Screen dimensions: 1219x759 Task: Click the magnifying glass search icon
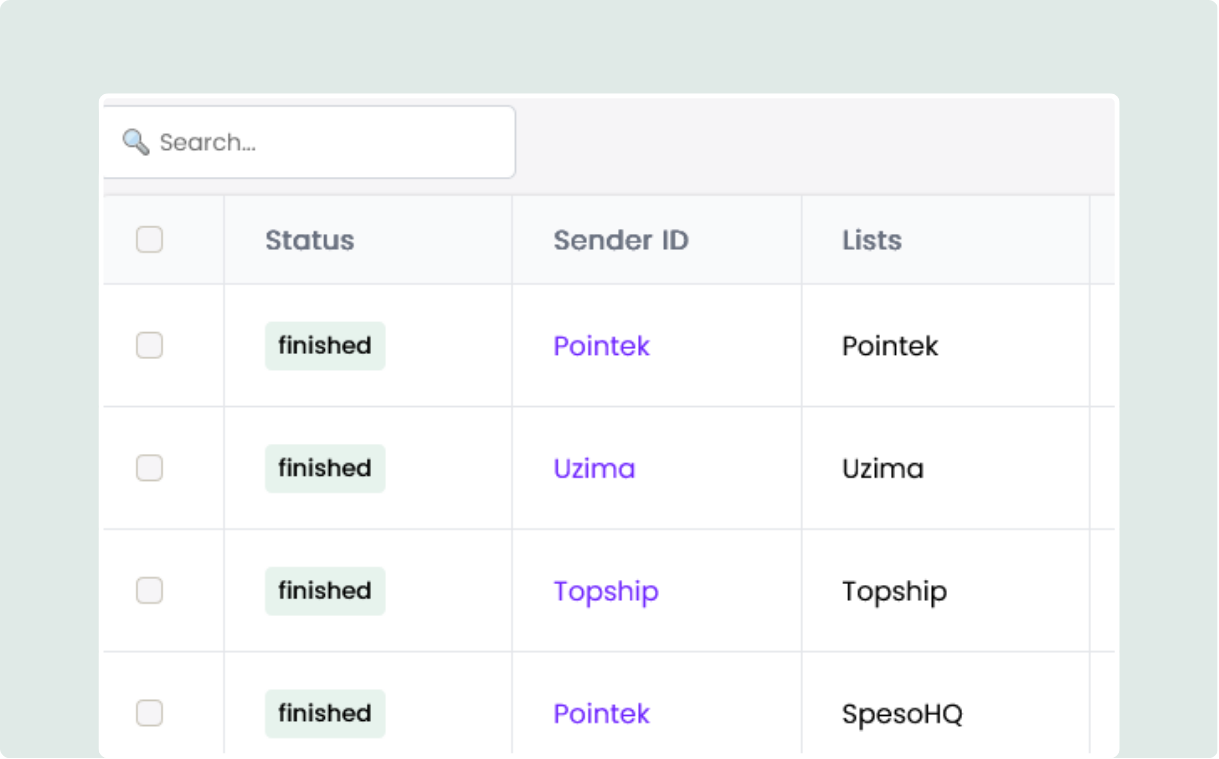pos(136,142)
